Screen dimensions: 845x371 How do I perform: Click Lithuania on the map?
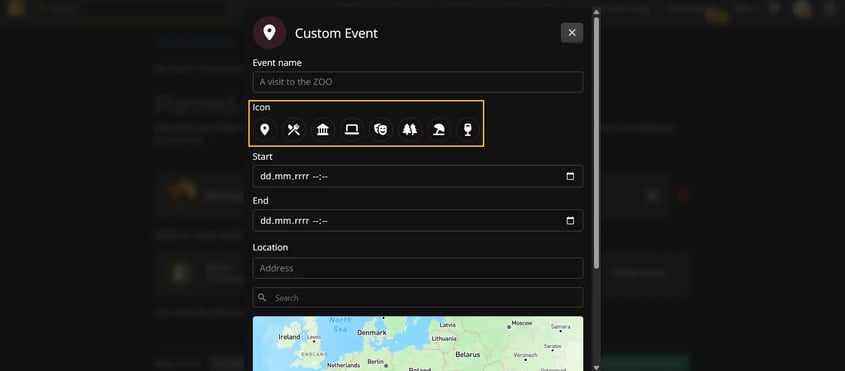(x=444, y=339)
